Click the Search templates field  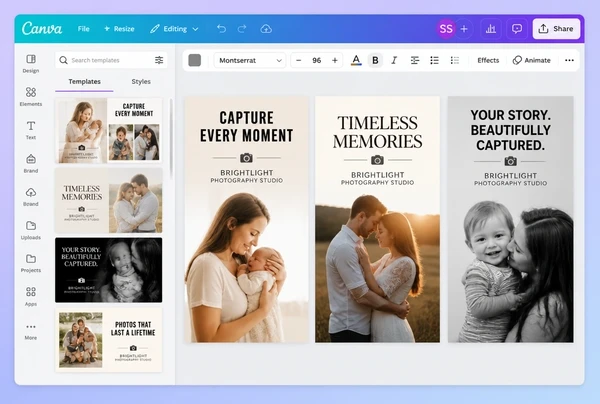[111, 60]
